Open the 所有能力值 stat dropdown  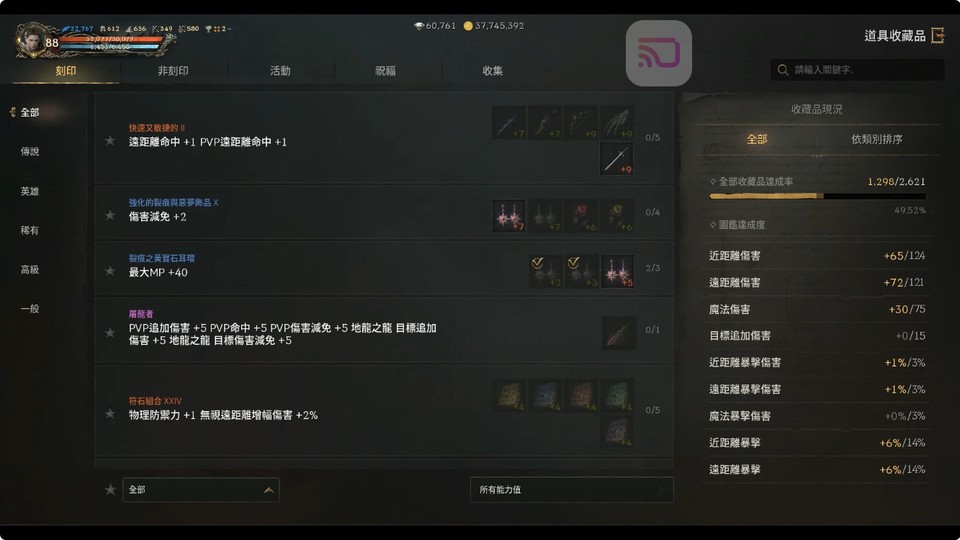click(571, 490)
